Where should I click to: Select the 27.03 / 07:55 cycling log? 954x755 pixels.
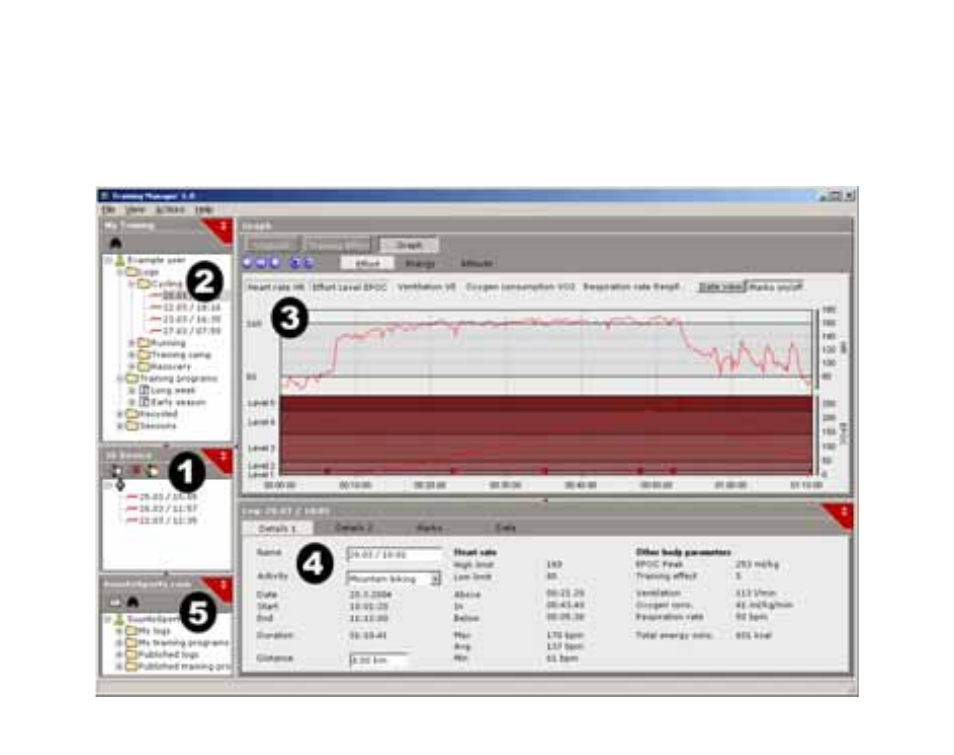186,331
